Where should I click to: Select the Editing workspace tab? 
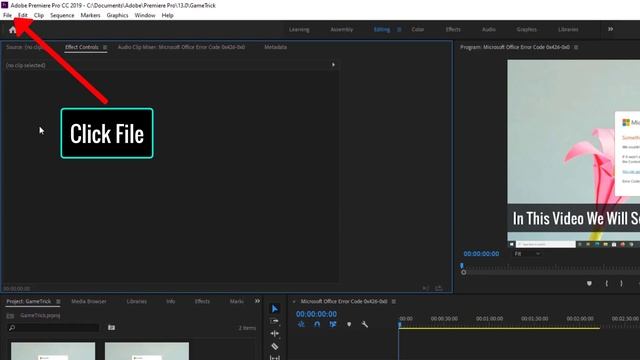(382, 29)
